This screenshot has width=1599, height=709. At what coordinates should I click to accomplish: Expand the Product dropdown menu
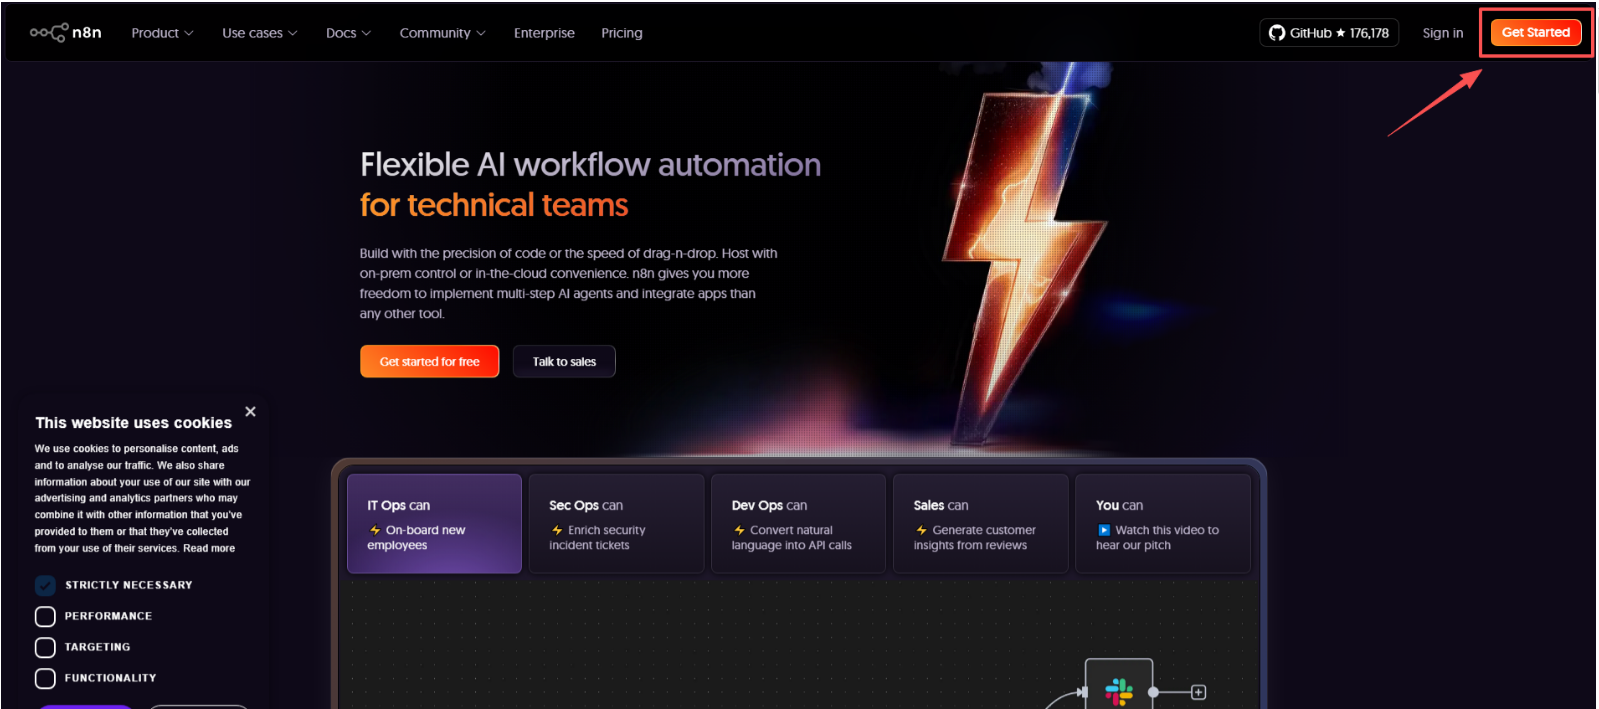tap(162, 33)
